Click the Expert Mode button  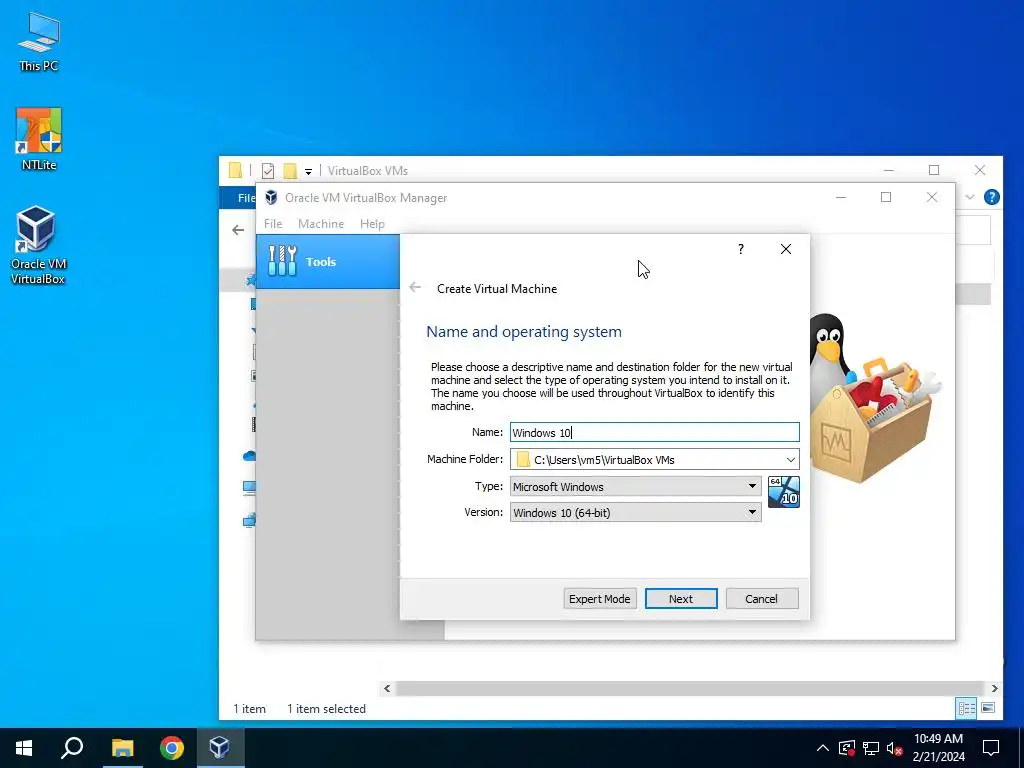[600, 599]
